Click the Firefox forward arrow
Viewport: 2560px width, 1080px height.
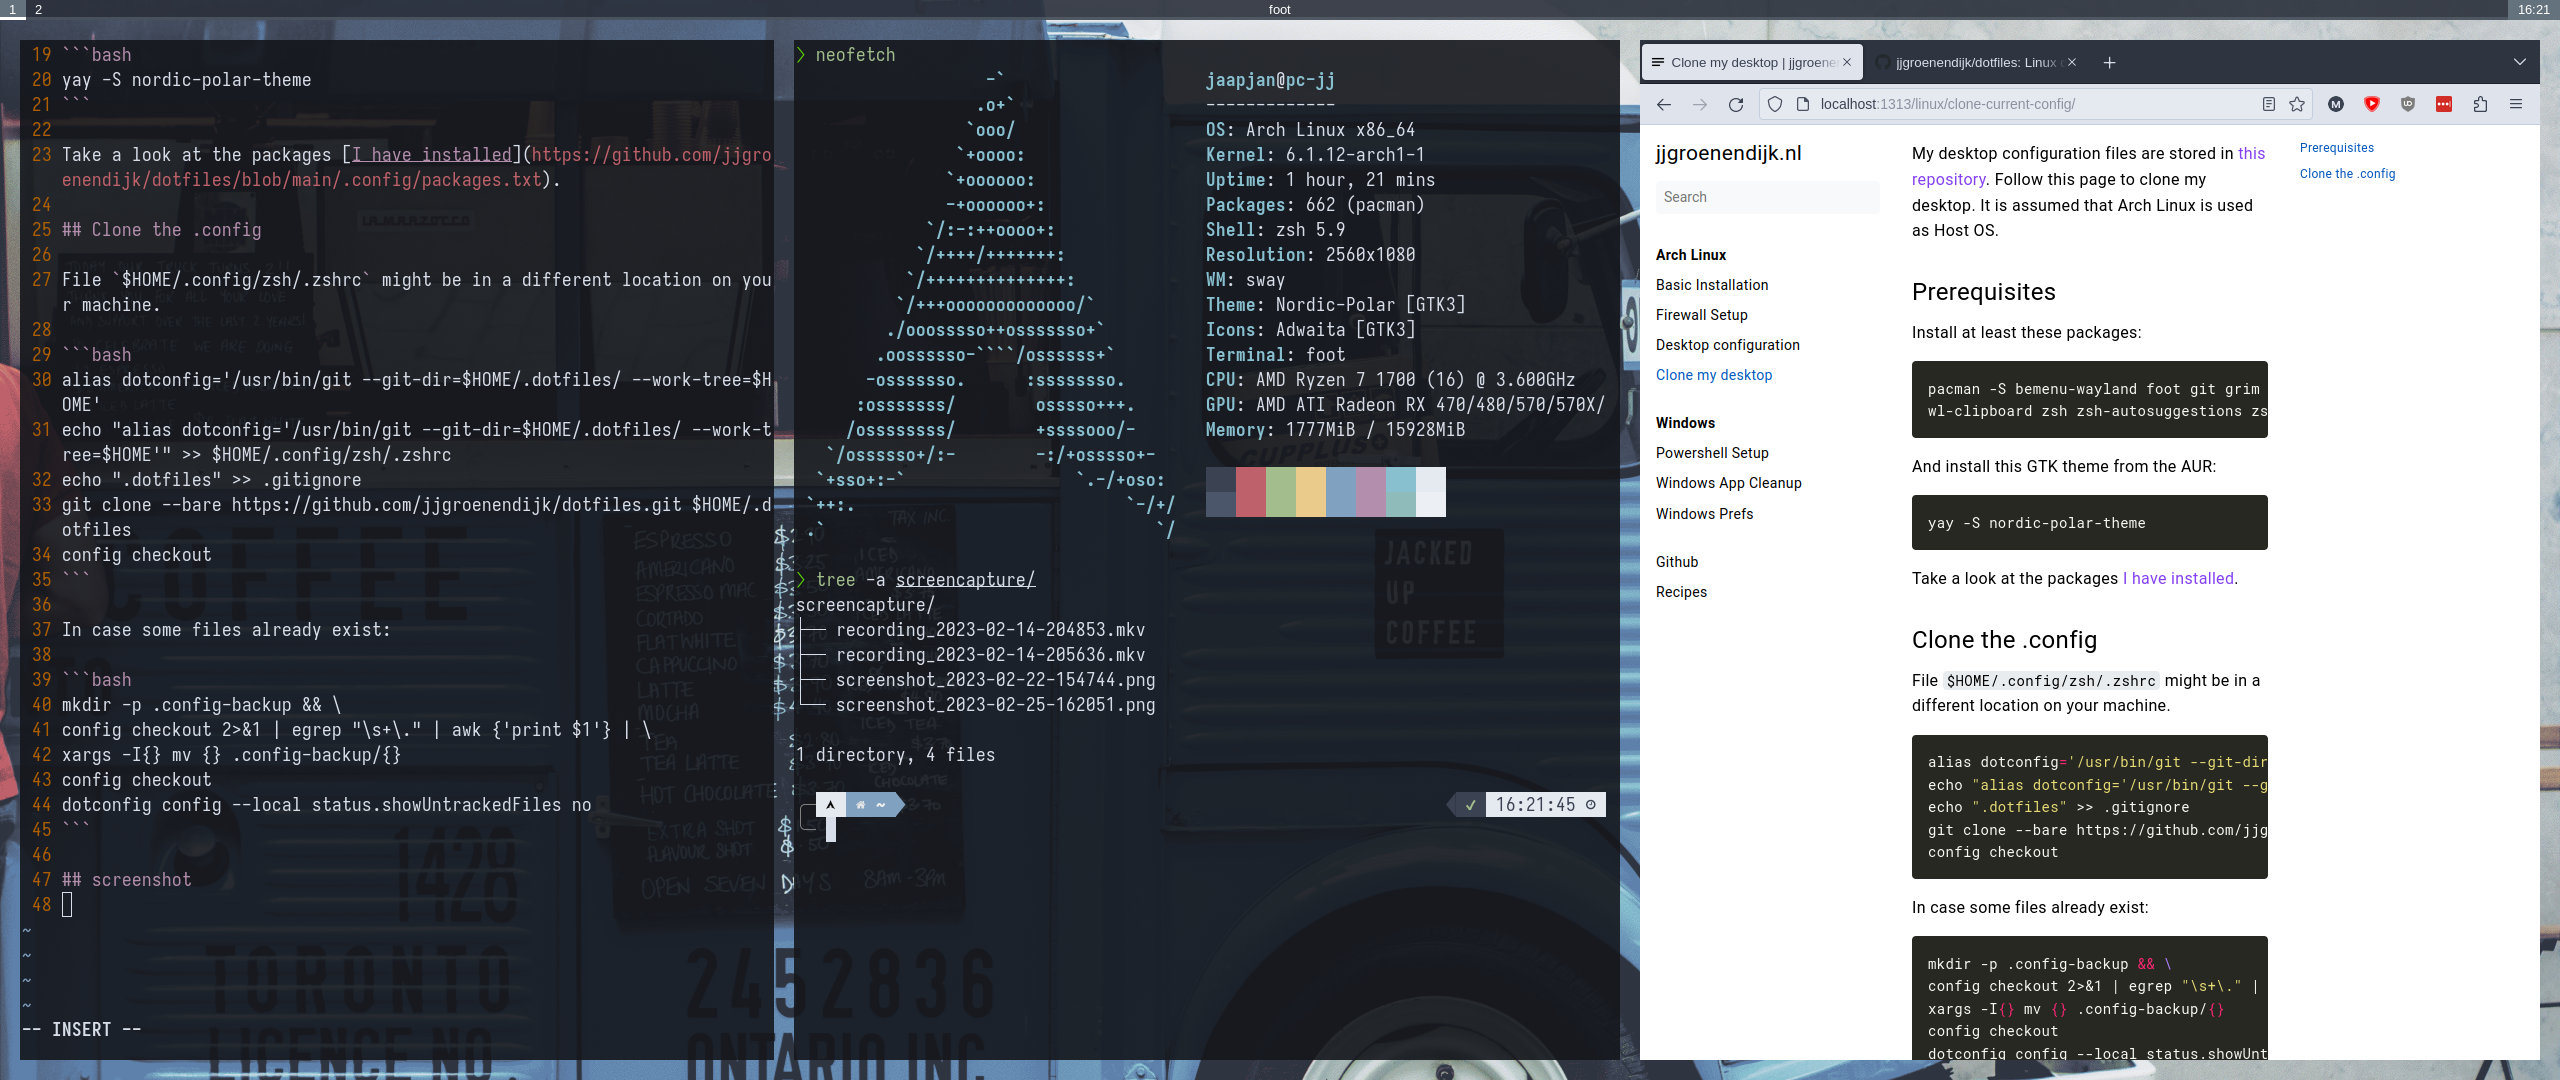pyautogui.click(x=1700, y=104)
